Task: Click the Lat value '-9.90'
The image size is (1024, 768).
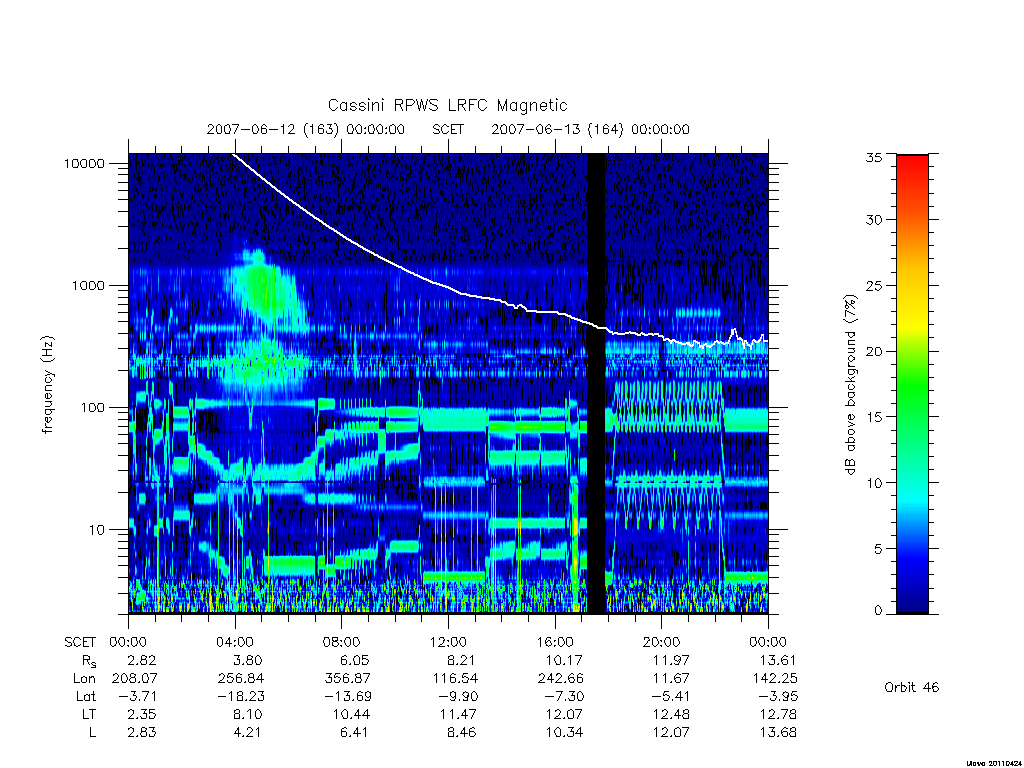Action: pyautogui.click(x=458, y=697)
